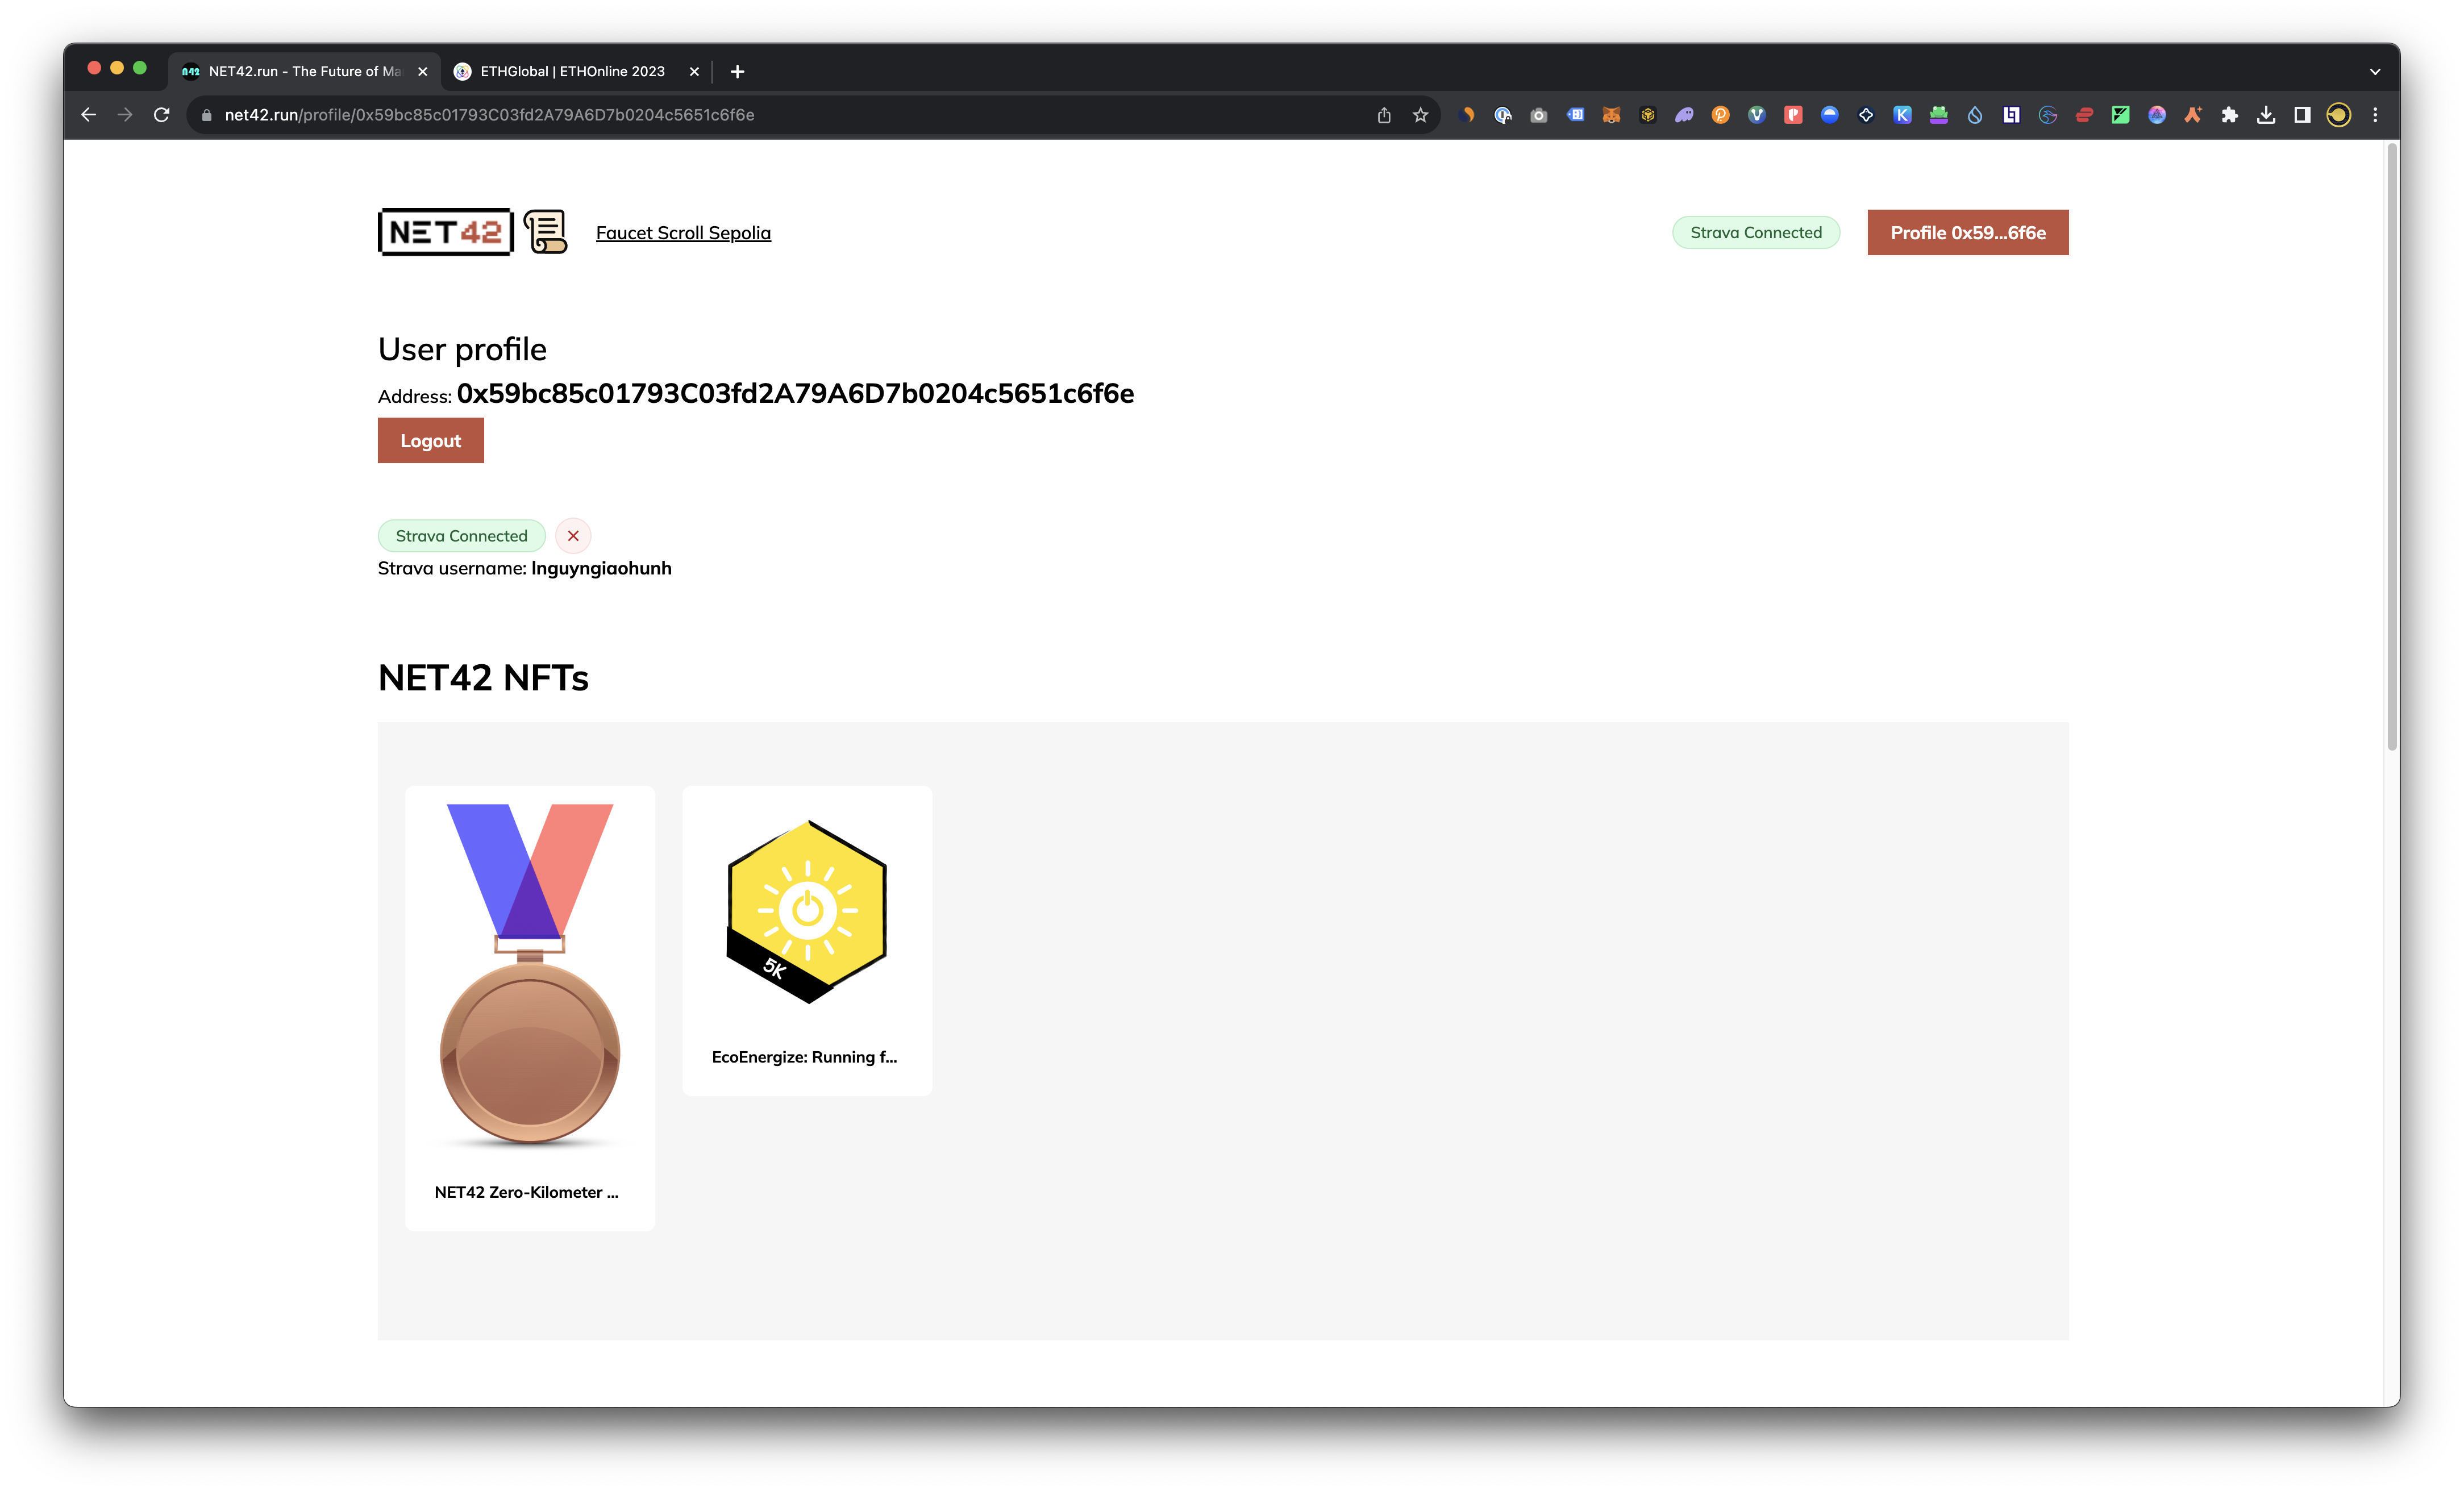Open Faucet Scroll Sepolia link

coord(683,233)
